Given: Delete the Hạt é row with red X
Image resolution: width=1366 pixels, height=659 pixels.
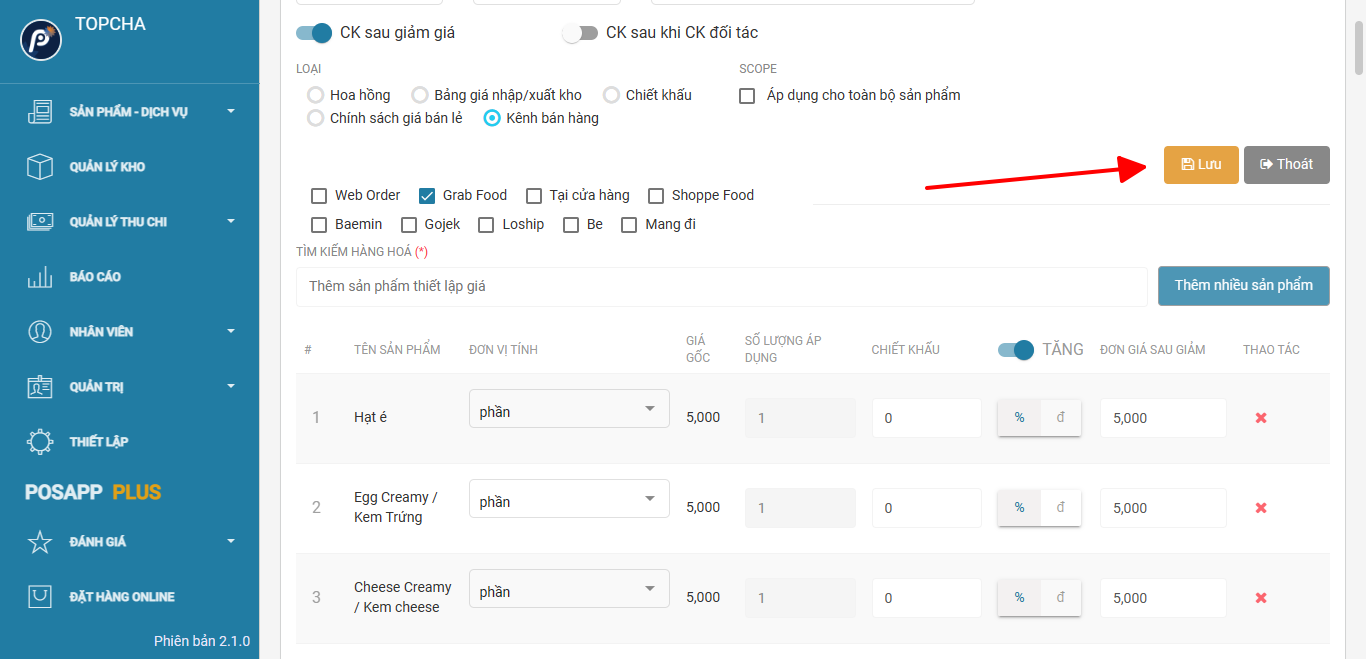Looking at the screenshot, I should pos(1261,418).
